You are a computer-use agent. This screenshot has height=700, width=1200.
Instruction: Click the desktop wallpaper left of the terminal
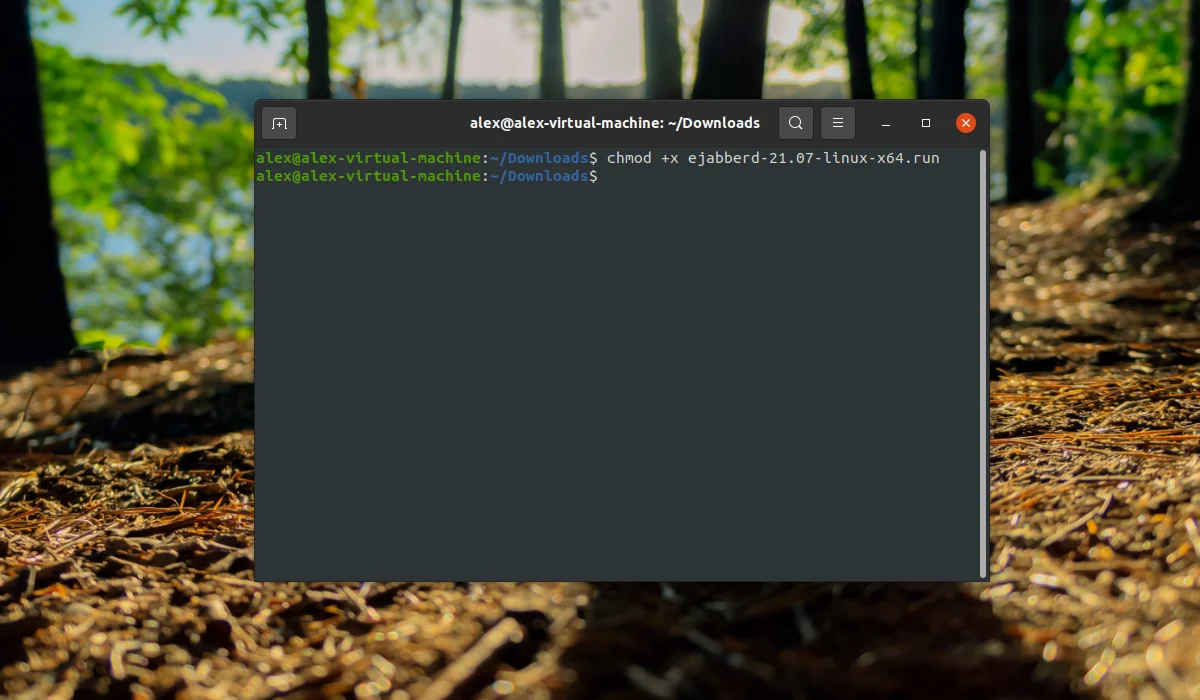click(x=125, y=350)
